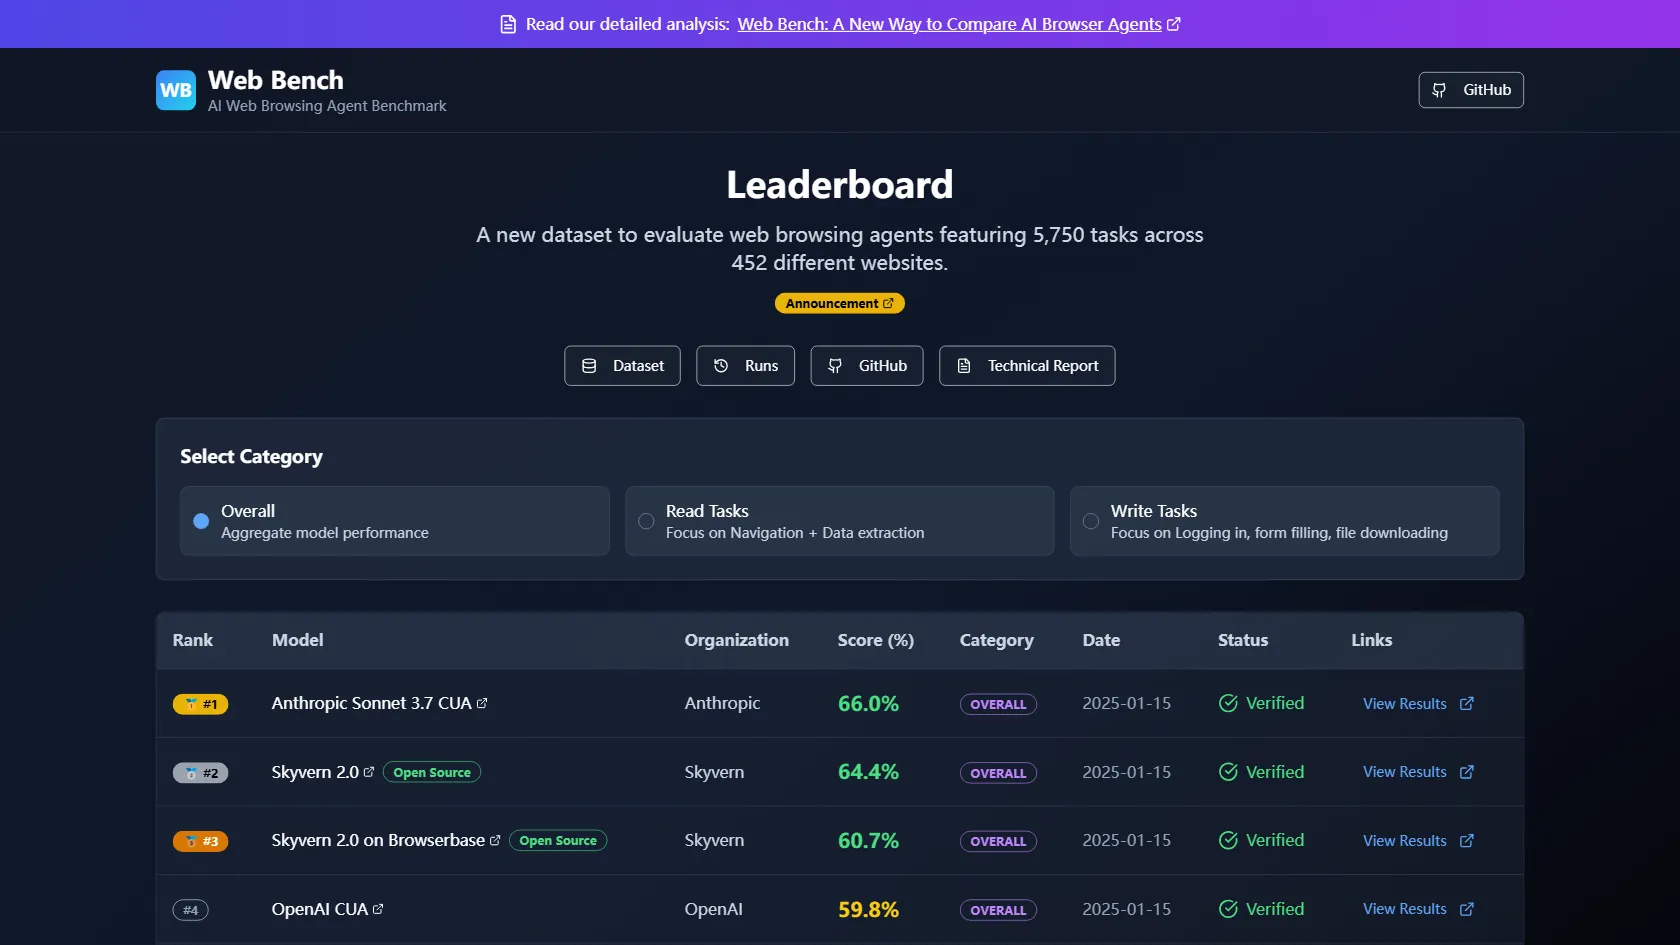The height and width of the screenshot is (945, 1680).
Task: Open View Results for Anthropic Sonnet 3.7 CUA
Action: [x=1405, y=704]
